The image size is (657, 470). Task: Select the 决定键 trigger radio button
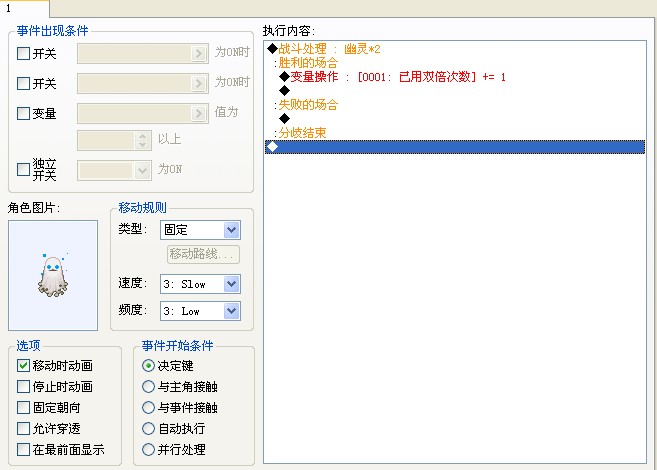coord(148,366)
